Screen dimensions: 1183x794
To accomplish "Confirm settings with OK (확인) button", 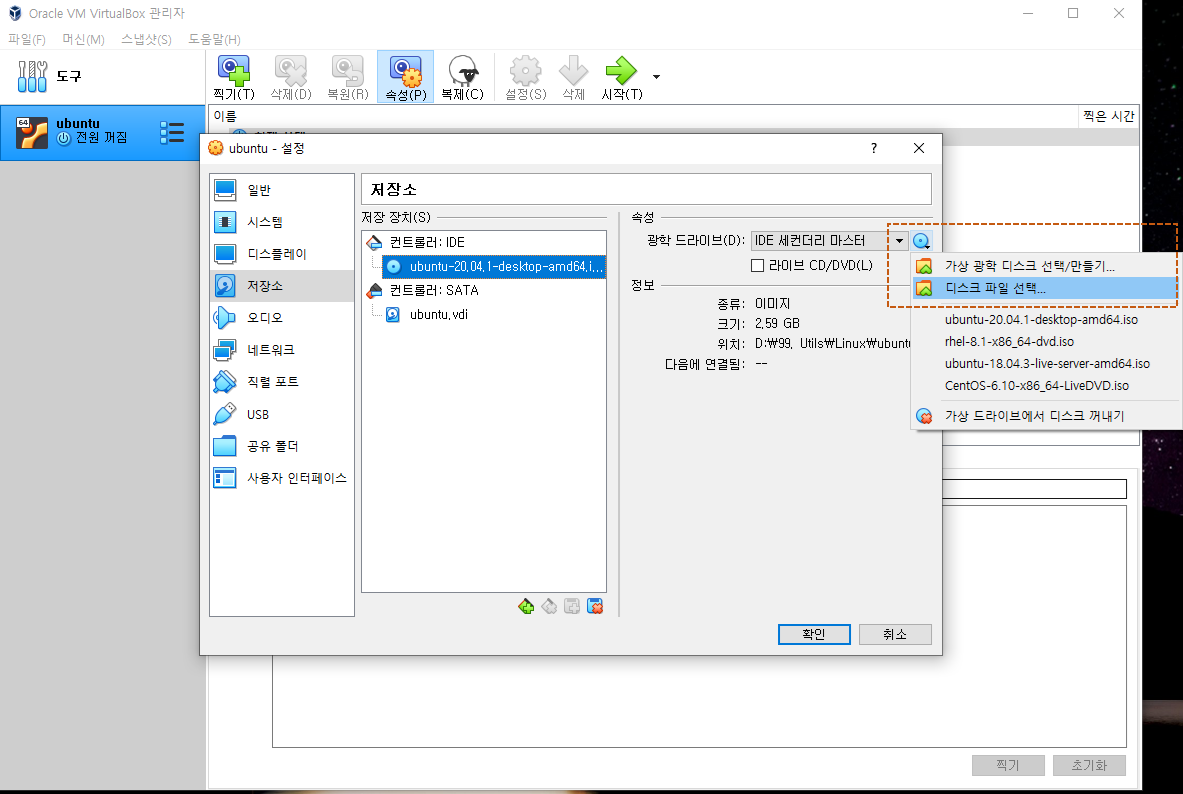I will click(x=814, y=634).
